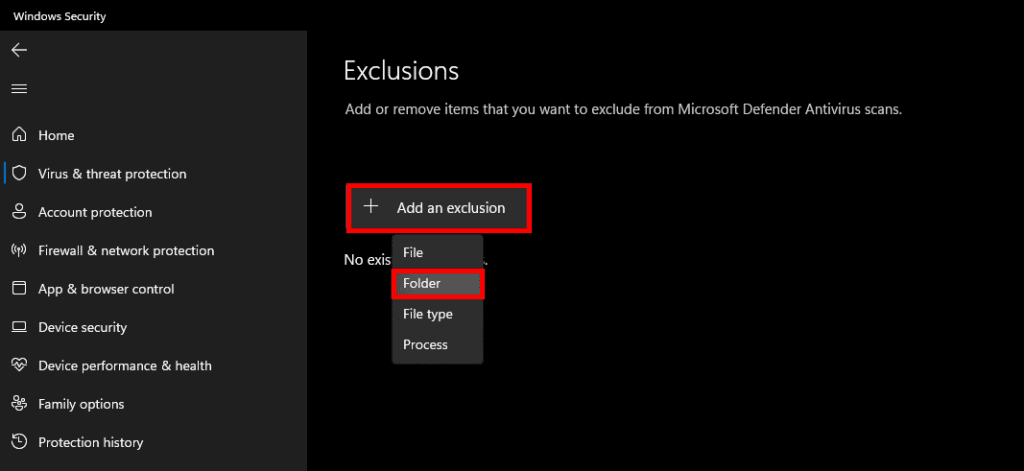The image size is (1024, 471).
Task: Click the Exclusions page heading
Action: click(401, 71)
